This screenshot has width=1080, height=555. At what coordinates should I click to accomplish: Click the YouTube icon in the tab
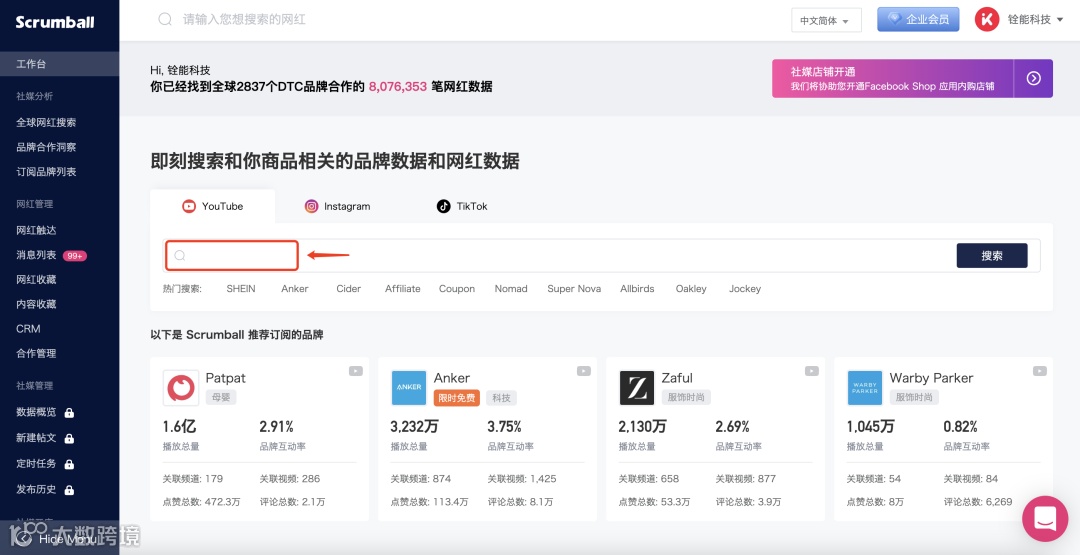[x=189, y=206]
